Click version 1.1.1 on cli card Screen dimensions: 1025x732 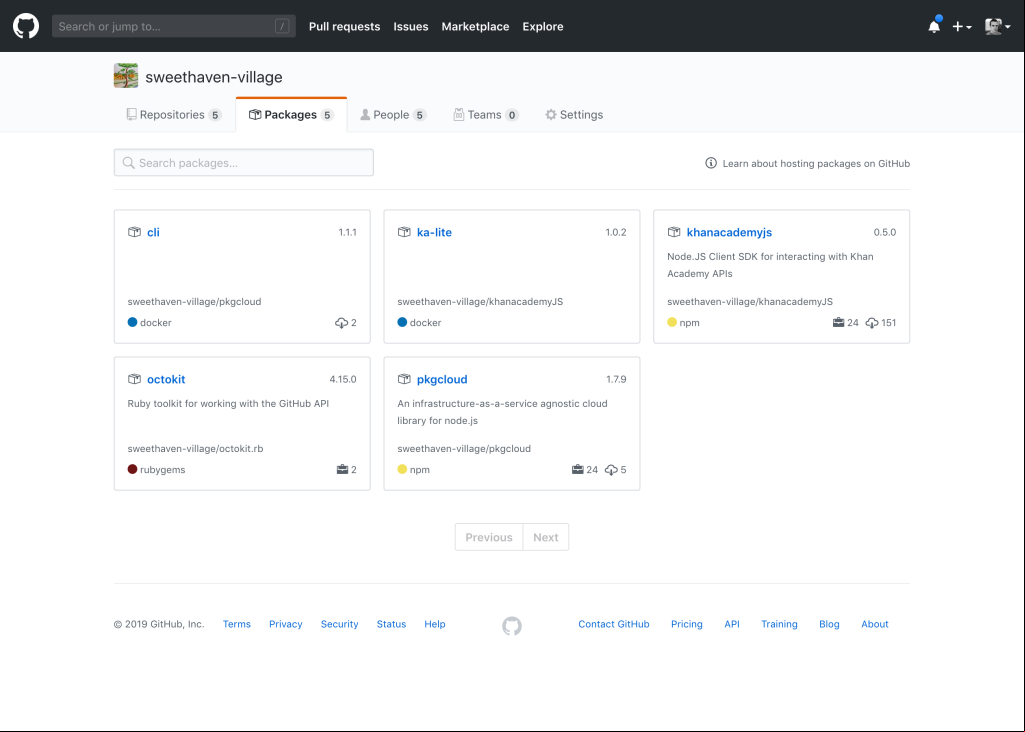point(347,232)
